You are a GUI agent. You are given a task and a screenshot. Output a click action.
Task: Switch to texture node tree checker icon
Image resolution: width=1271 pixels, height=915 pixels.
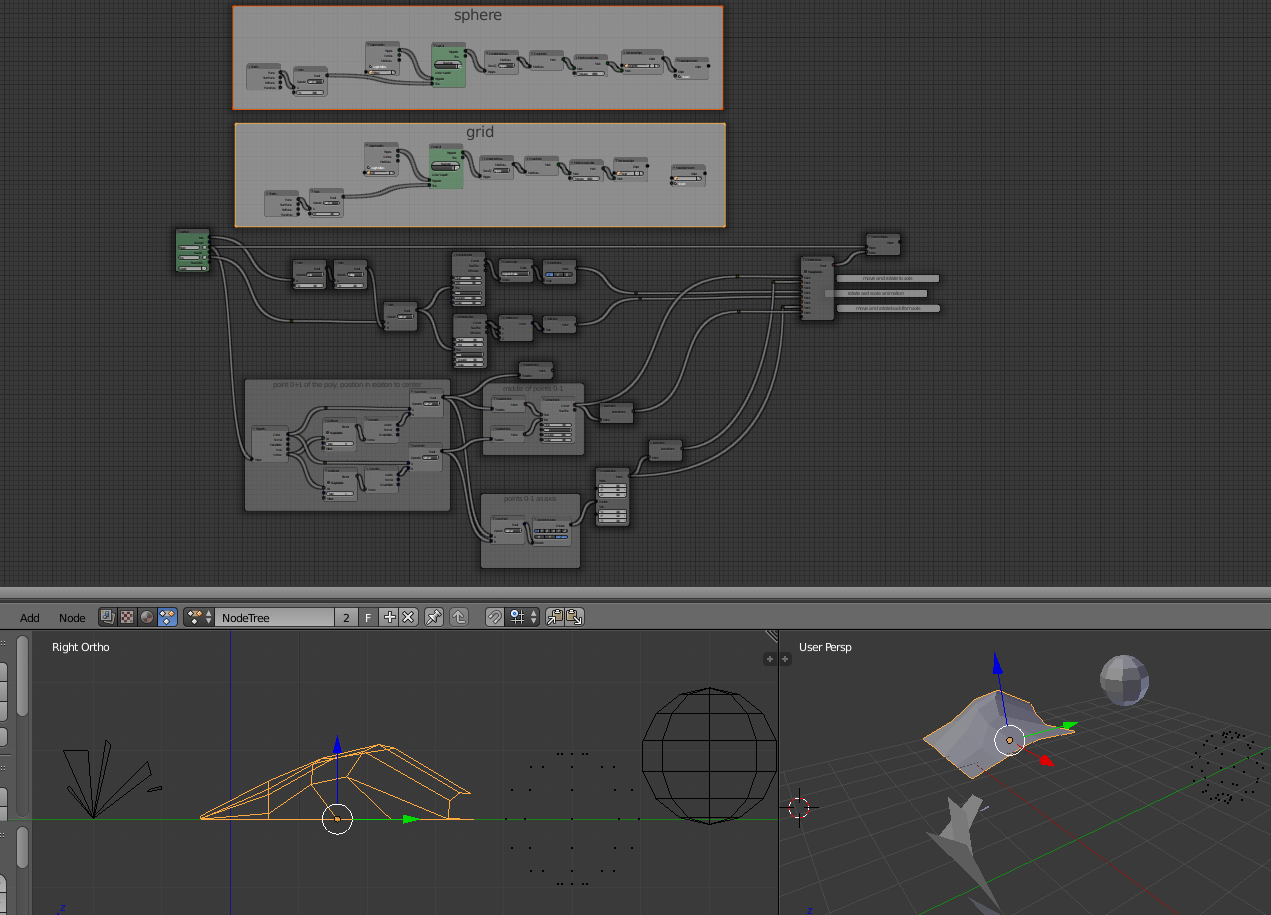point(127,617)
